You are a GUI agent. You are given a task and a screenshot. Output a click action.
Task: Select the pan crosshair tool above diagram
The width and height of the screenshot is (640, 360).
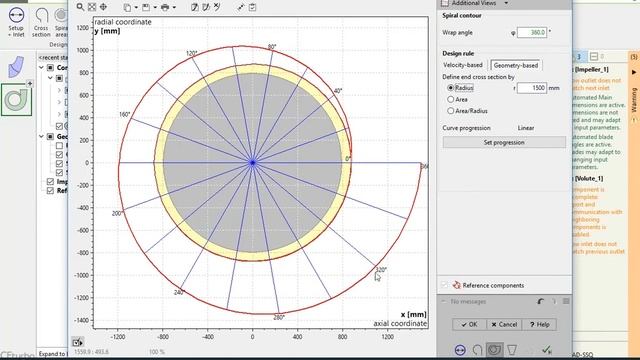(x=103, y=7)
